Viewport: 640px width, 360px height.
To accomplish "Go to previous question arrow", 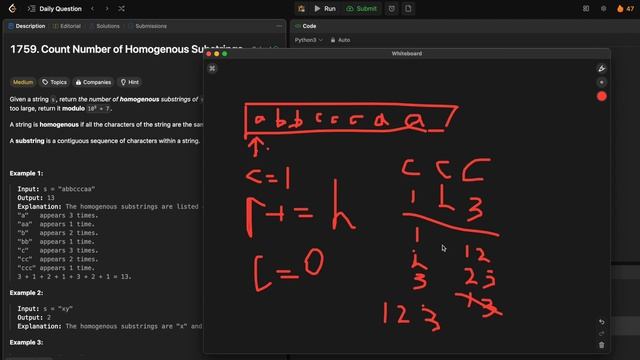I will [92, 9].
